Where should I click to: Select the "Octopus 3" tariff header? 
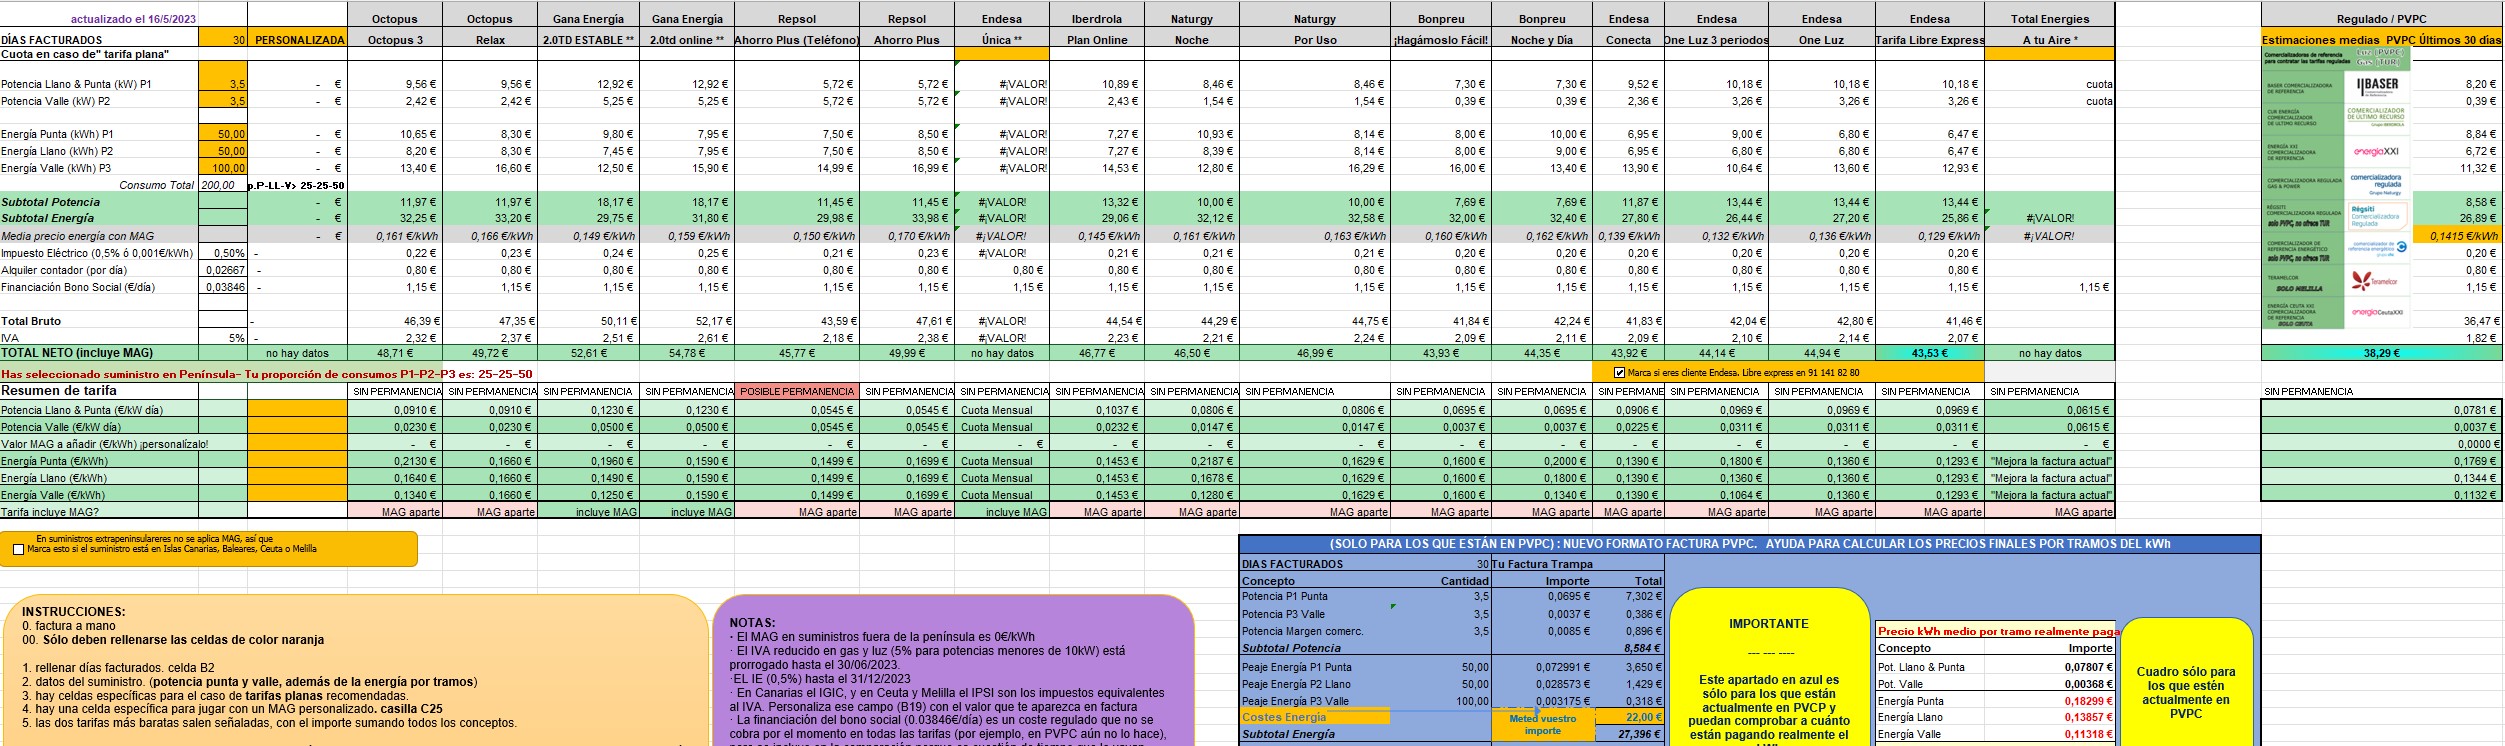click(395, 40)
